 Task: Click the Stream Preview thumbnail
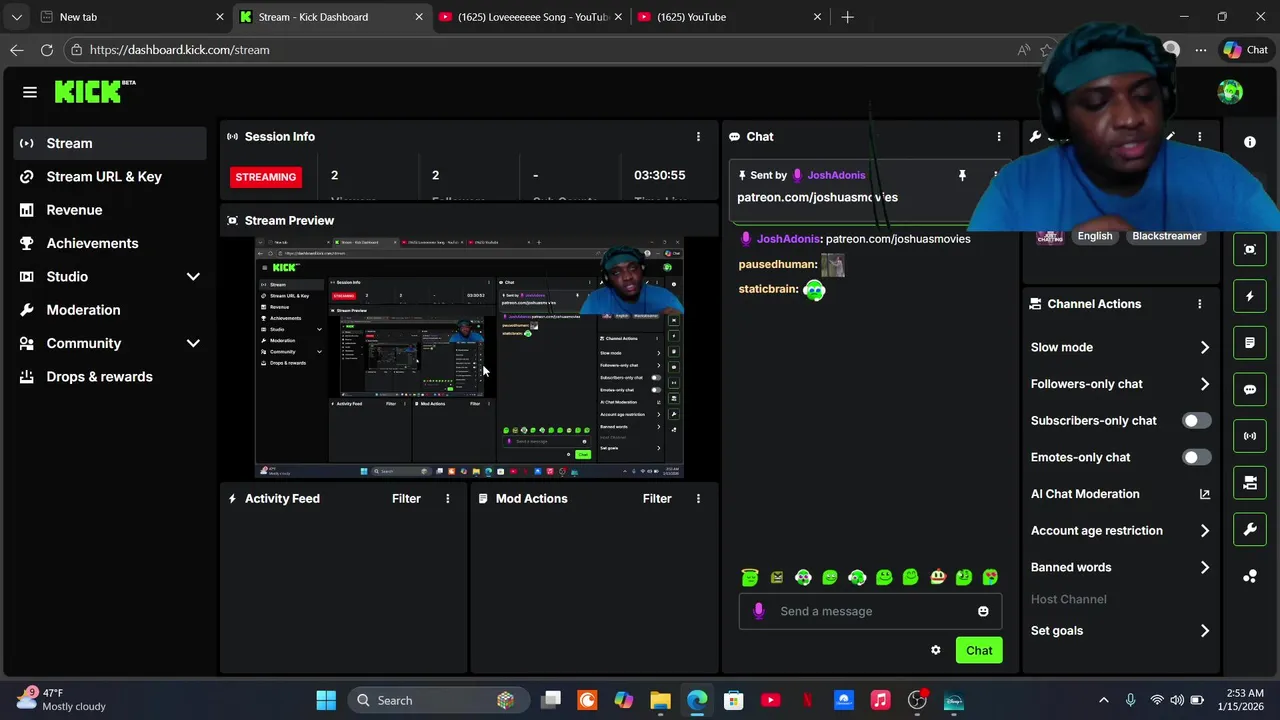[469, 357]
